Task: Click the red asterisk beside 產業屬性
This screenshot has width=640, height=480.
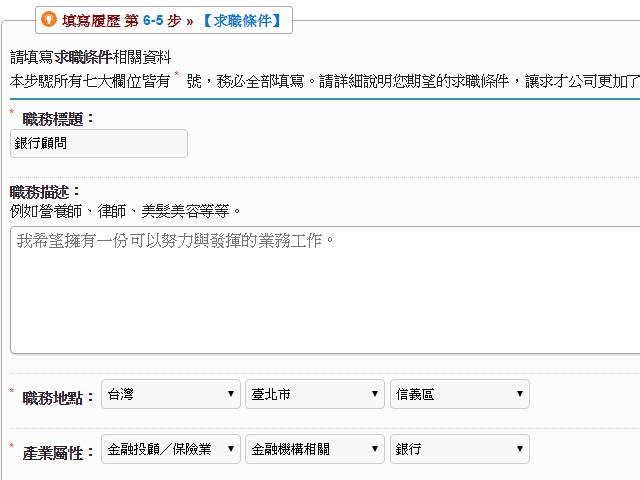Action: point(13,447)
